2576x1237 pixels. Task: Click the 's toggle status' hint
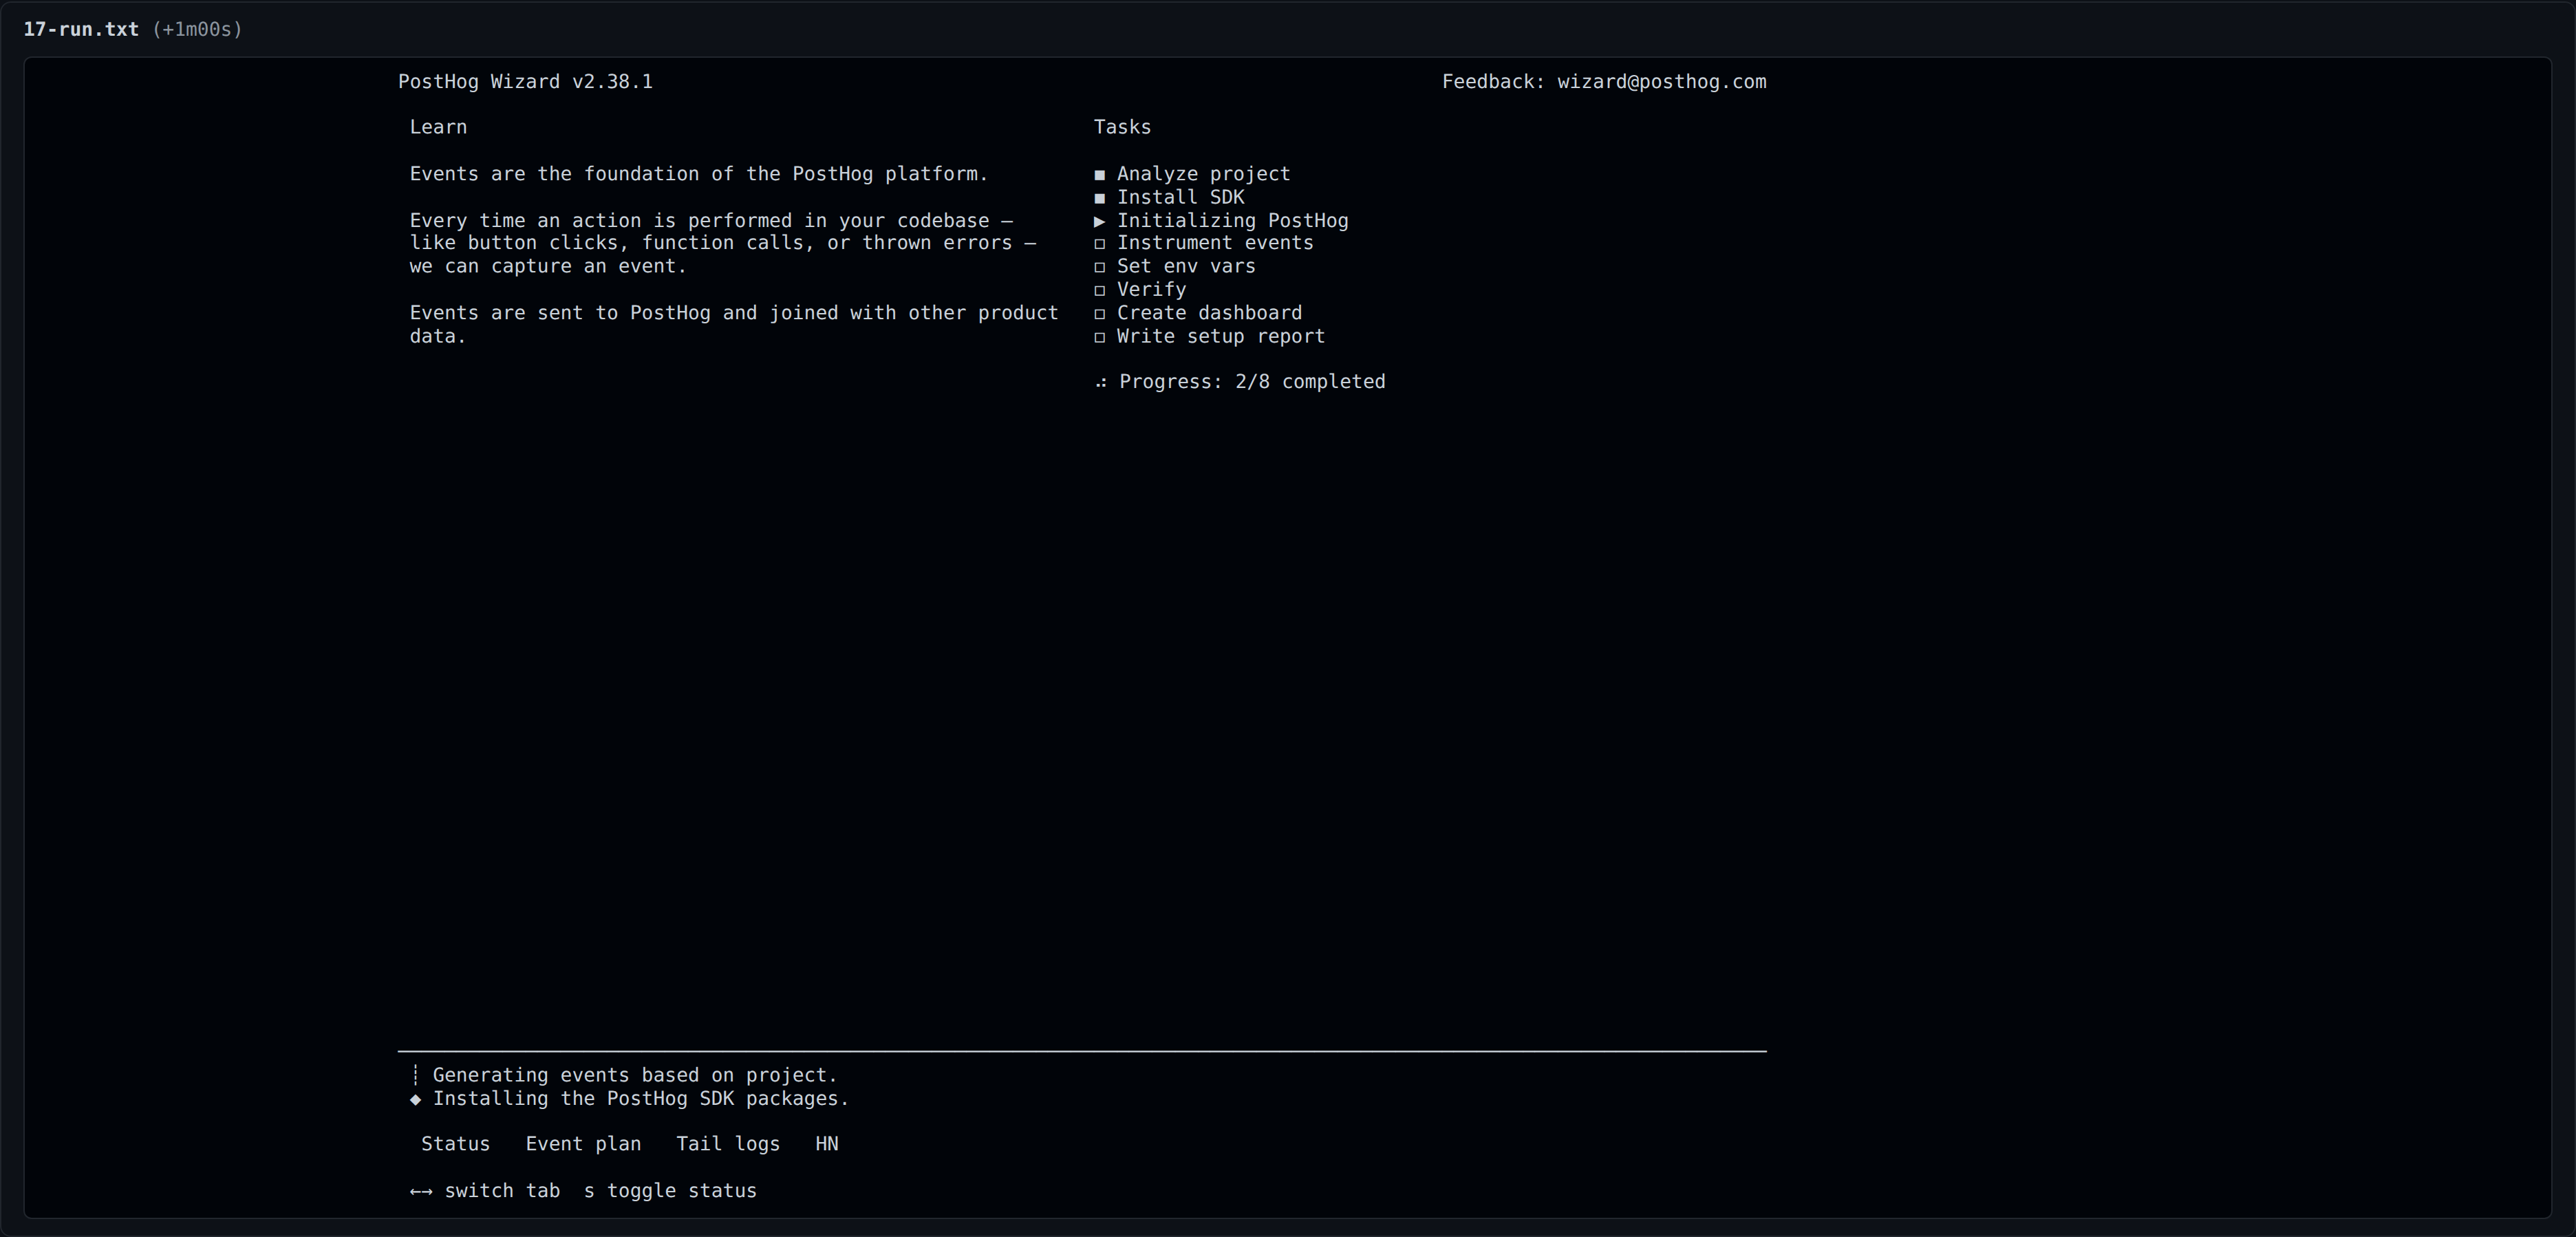tap(670, 1191)
